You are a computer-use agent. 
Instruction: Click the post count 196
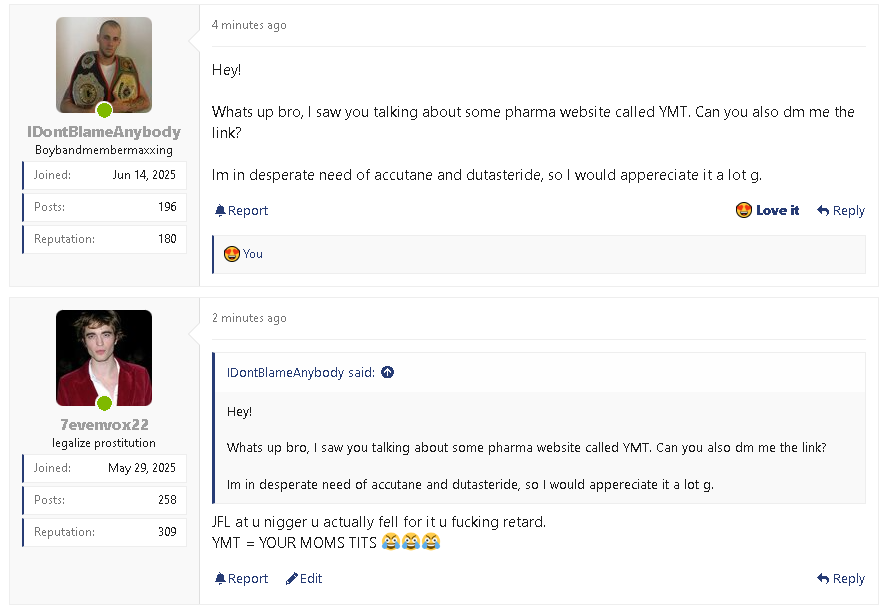167,207
